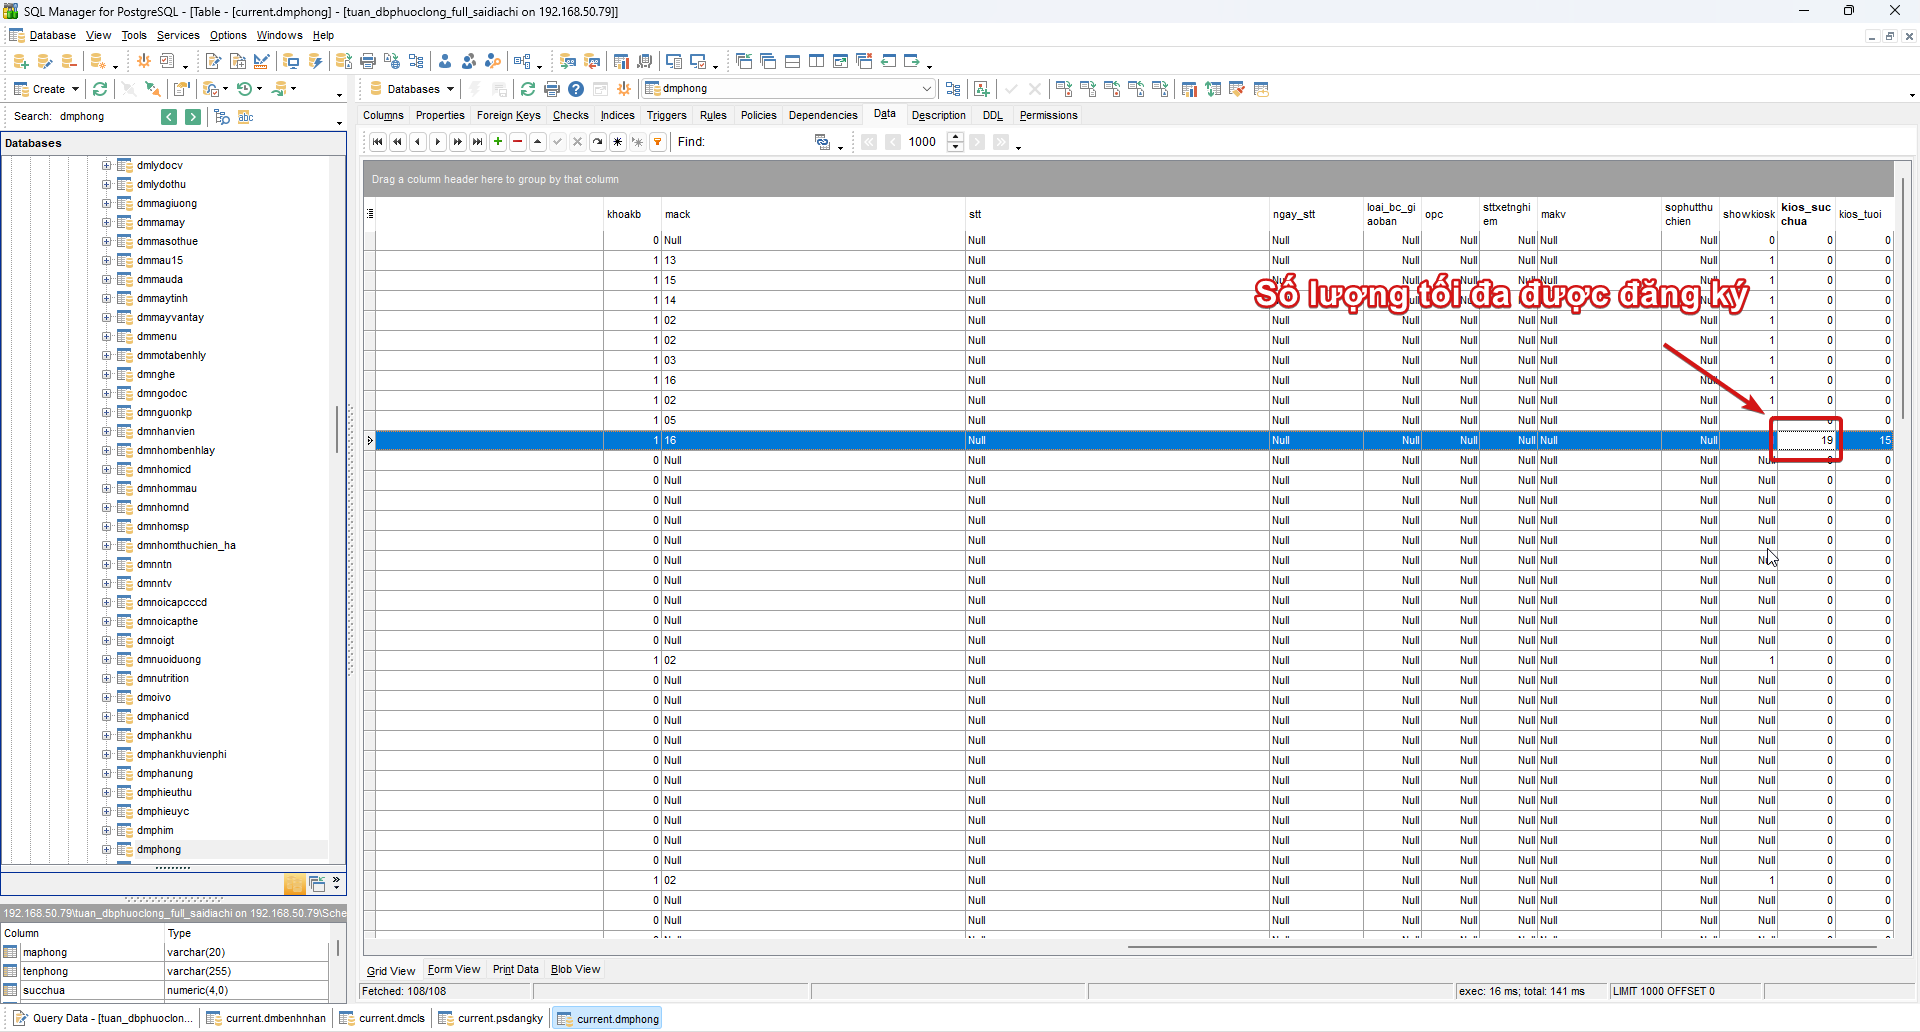The height and width of the screenshot is (1032, 1920).
Task: Open the Tools menu
Action: pos(134,36)
